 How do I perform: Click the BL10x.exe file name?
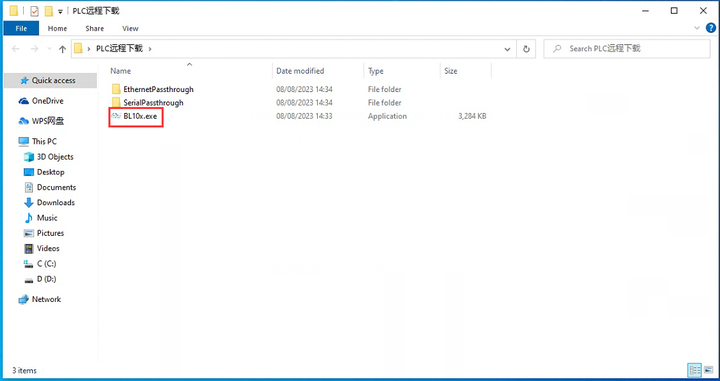[x=140, y=116]
